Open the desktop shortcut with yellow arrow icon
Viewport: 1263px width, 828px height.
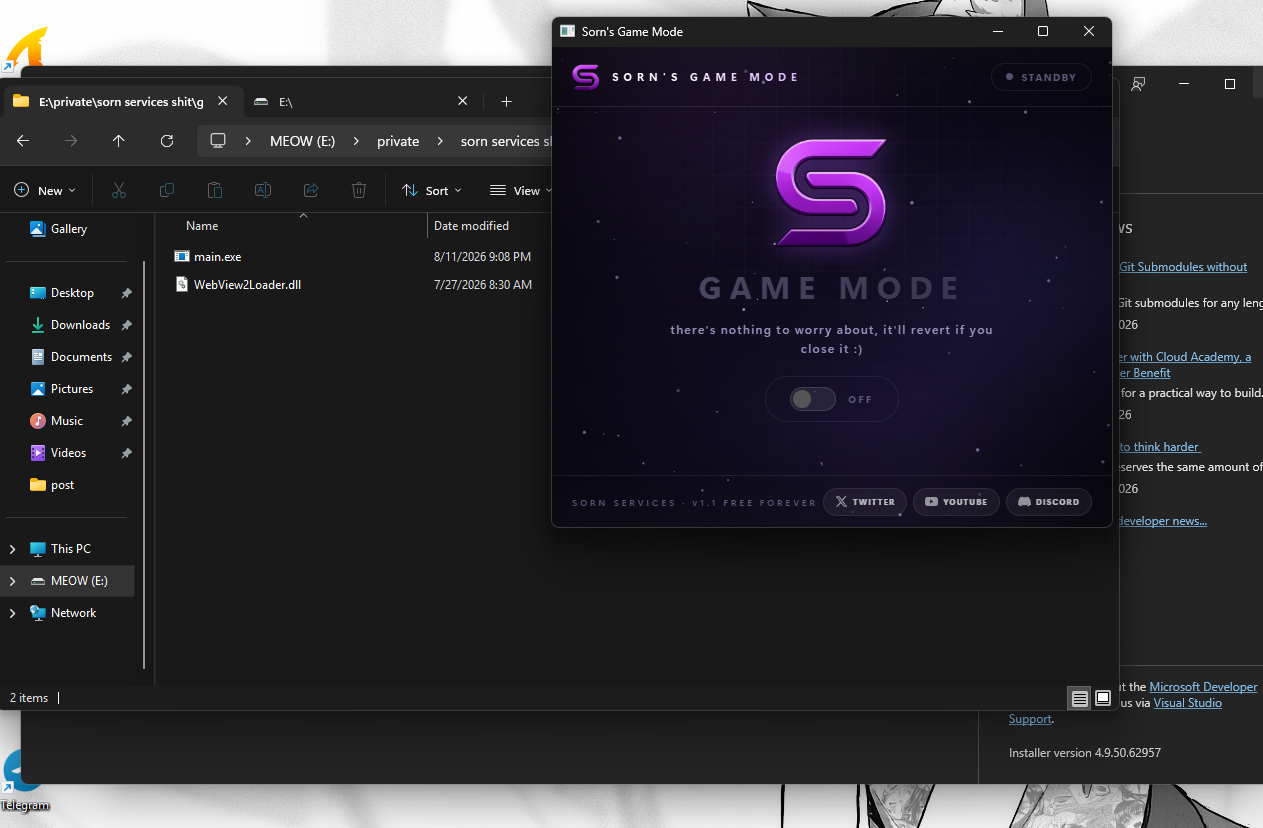point(25,50)
